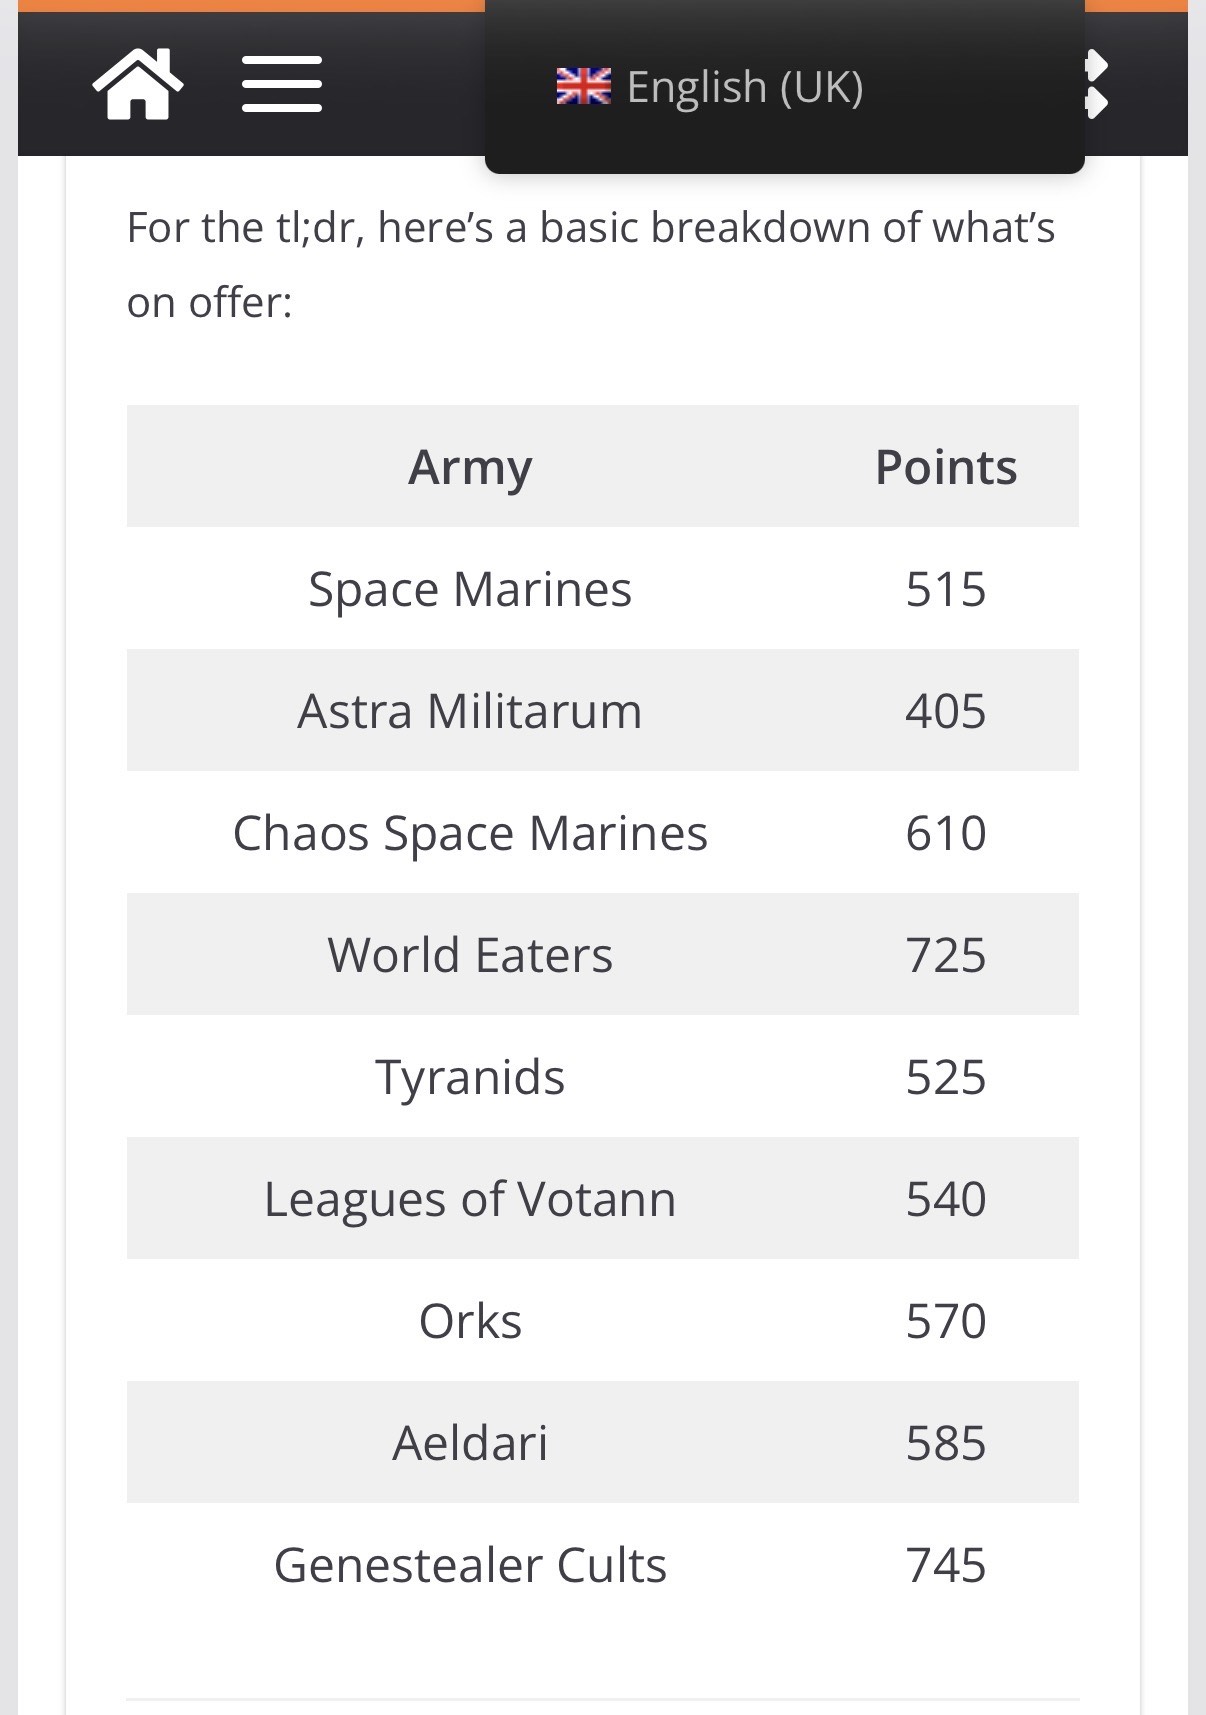Select the Aeldari army name
Viewport: 1206px width, 1715px height.
point(470,1443)
